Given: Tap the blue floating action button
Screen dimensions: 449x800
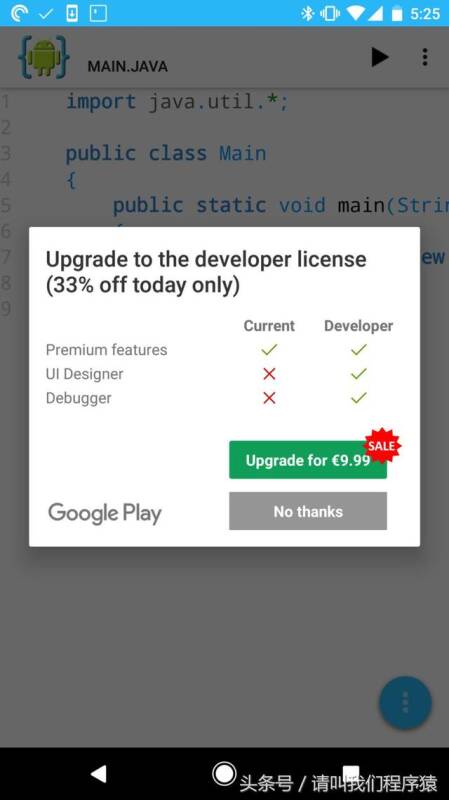Looking at the screenshot, I should 405,703.
